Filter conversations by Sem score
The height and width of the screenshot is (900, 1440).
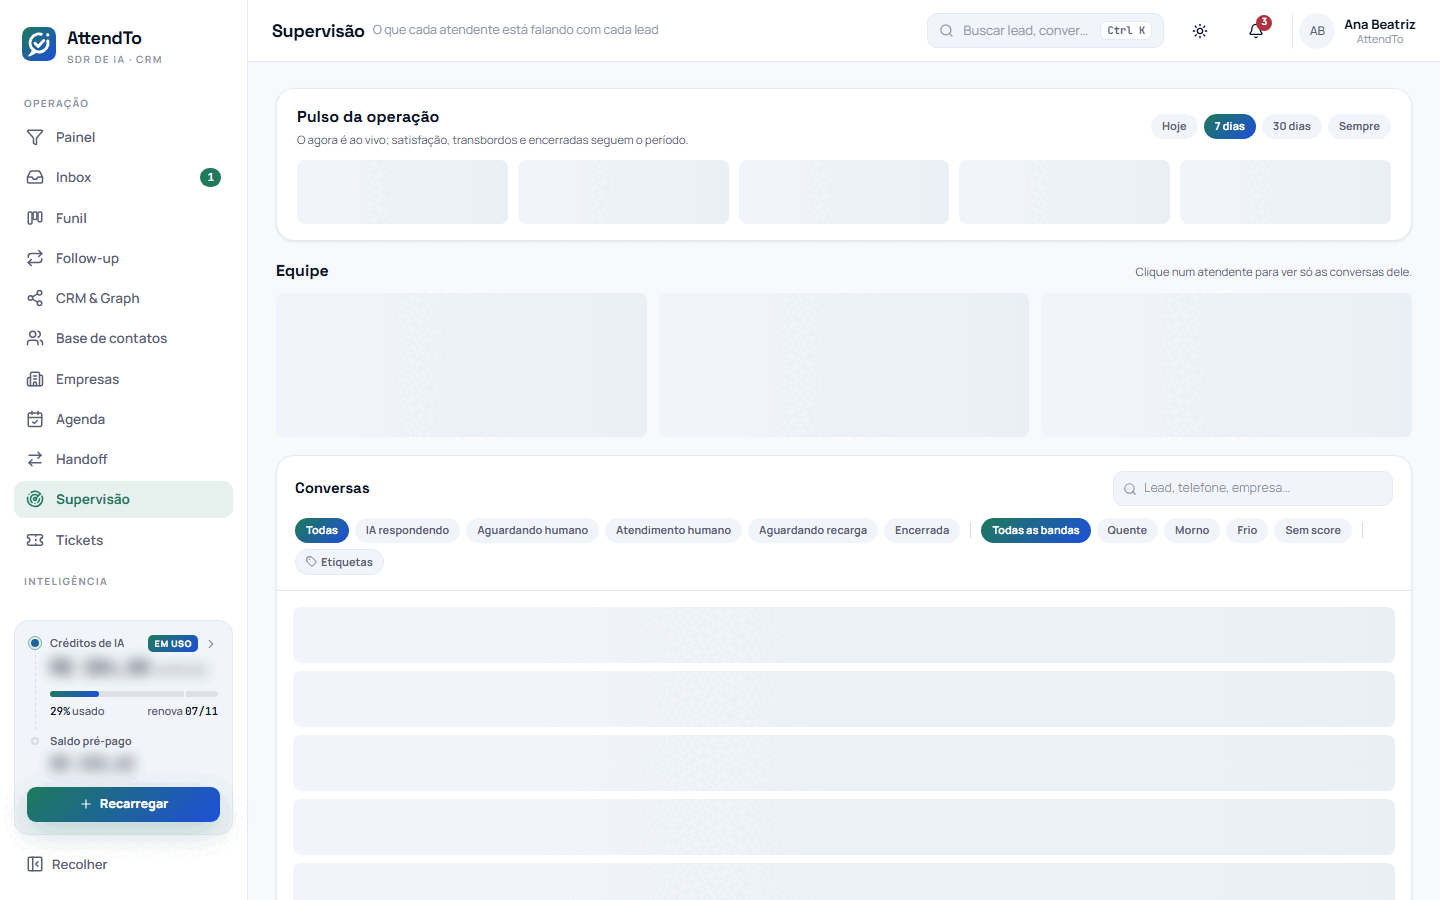click(x=1313, y=530)
